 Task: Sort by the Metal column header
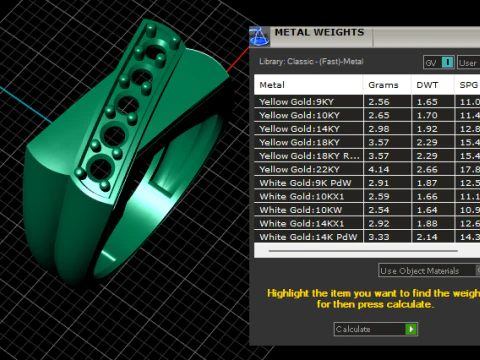pos(308,85)
